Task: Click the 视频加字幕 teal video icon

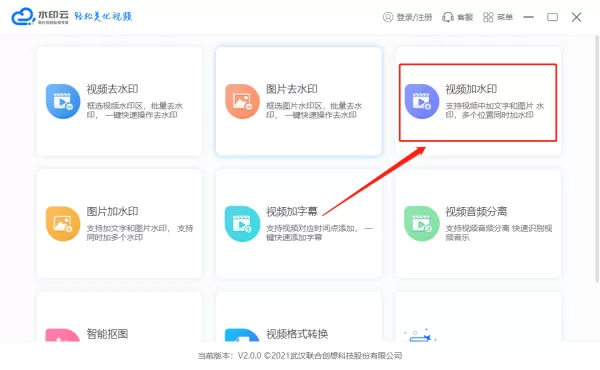Action: coord(242,224)
